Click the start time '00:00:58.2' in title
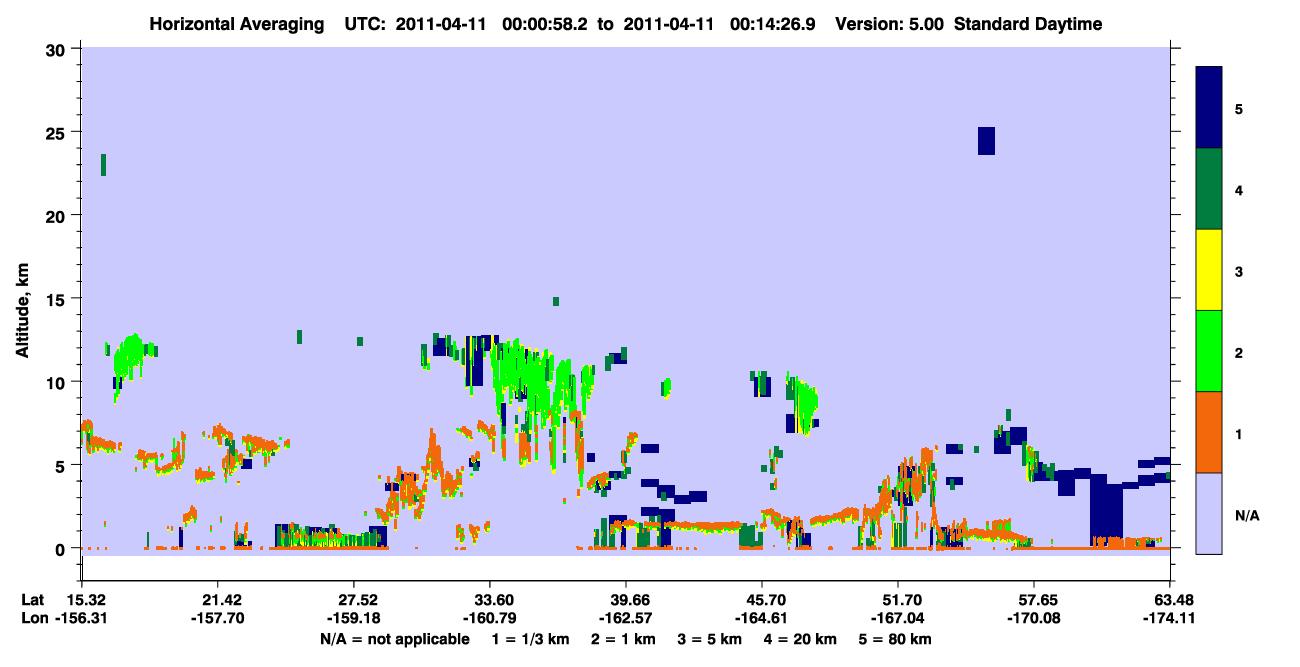 click(x=546, y=24)
